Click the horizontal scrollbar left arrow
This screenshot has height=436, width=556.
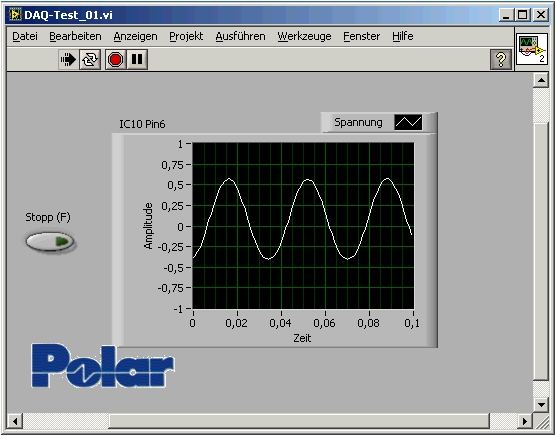click(x=15, y=421)
